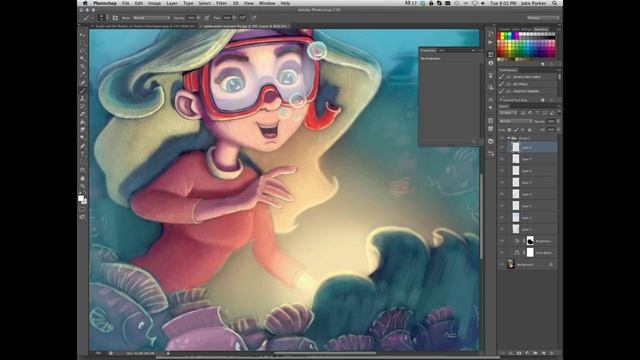
Task: Open the Window menu
Action: 267,3
